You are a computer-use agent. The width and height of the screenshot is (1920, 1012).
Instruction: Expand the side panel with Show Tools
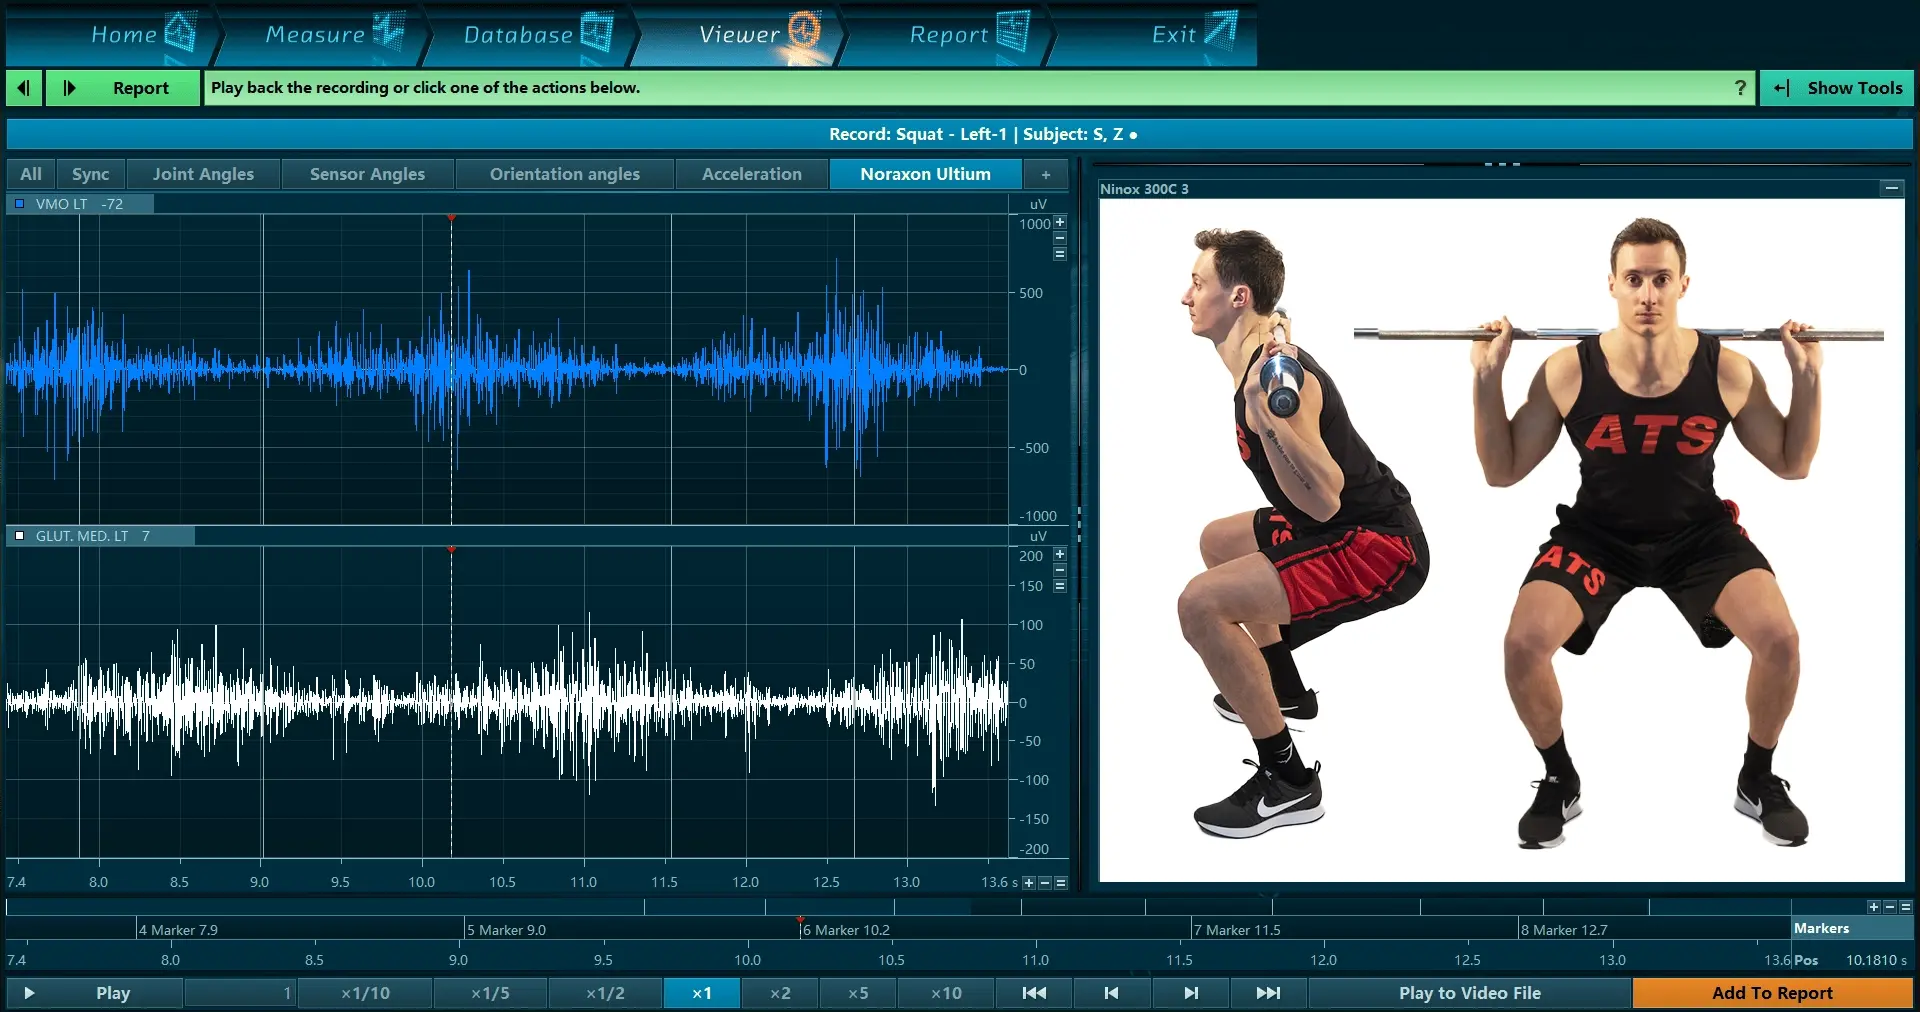click(1837, 88)
